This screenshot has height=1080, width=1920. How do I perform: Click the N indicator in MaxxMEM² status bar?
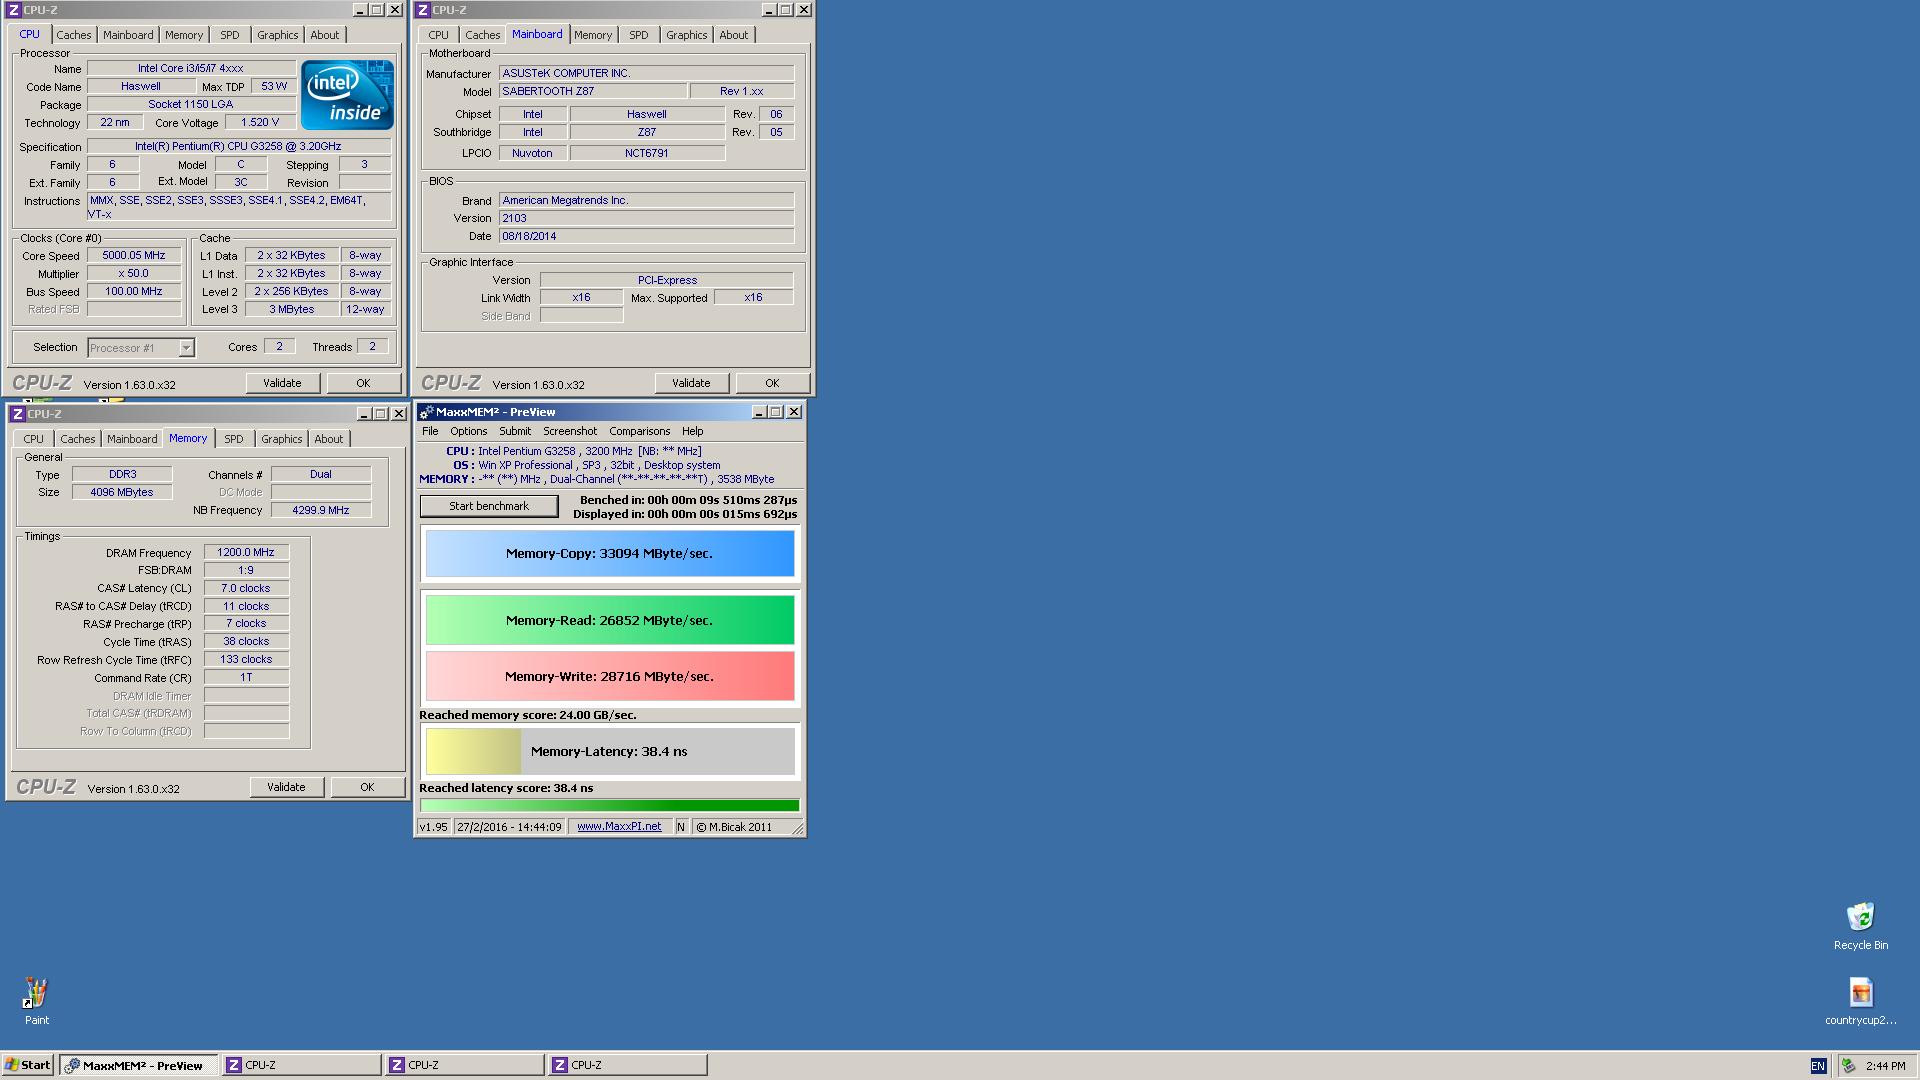(681, 827)
